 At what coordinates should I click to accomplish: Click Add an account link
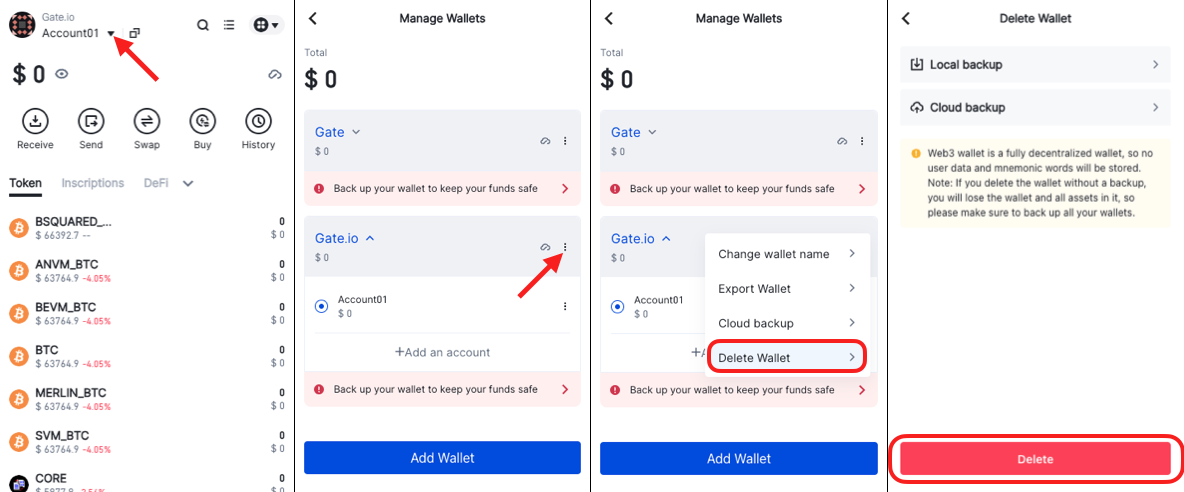(x=442, y=352)
